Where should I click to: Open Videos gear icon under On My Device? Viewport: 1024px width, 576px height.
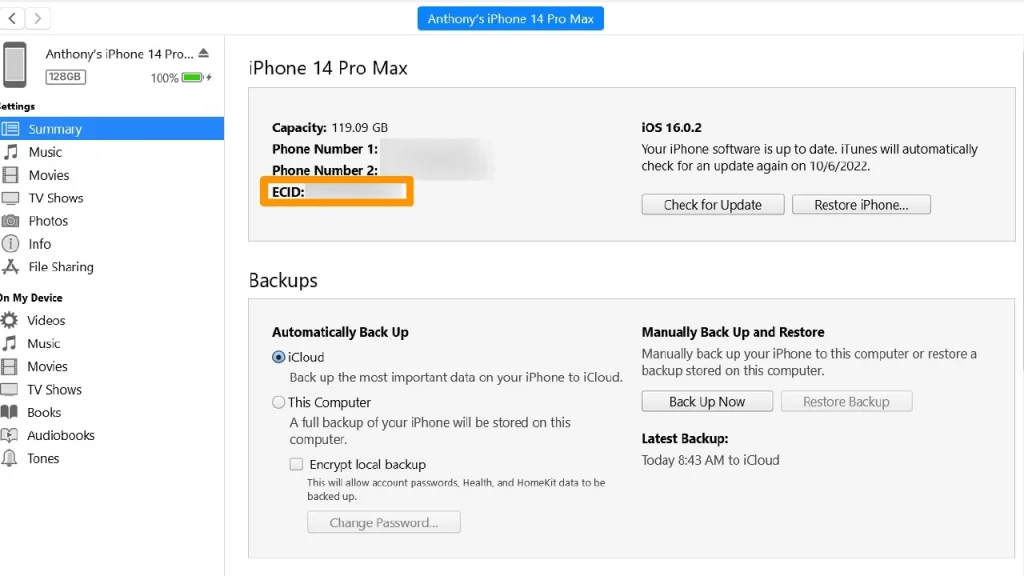coord(9,320)
